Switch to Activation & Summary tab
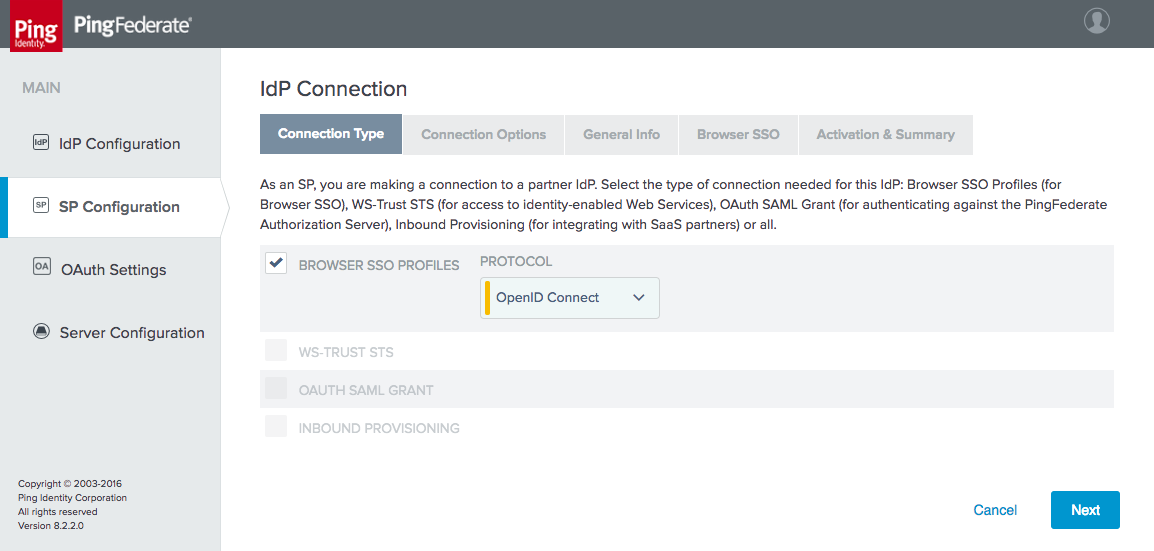The image size is (1154, 551). [886, 135]
